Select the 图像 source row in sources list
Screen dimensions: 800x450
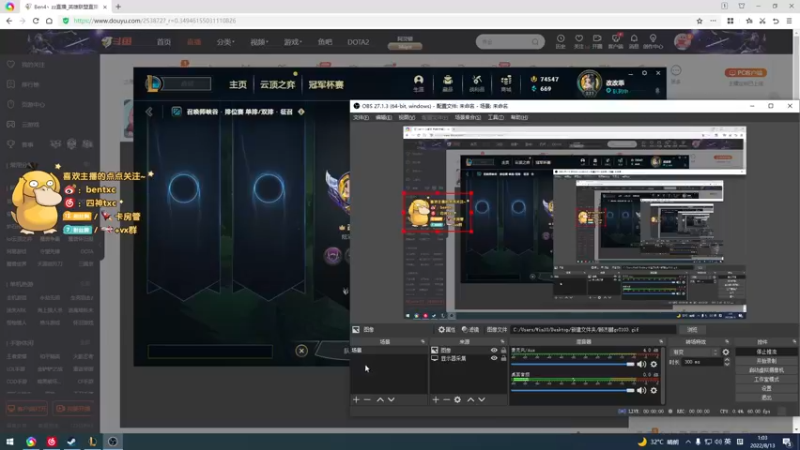tap(469, 351)
